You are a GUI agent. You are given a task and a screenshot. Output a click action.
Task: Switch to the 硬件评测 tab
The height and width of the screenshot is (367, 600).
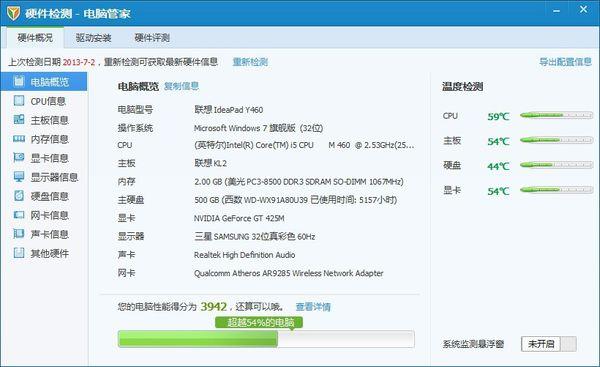(152, 38)
